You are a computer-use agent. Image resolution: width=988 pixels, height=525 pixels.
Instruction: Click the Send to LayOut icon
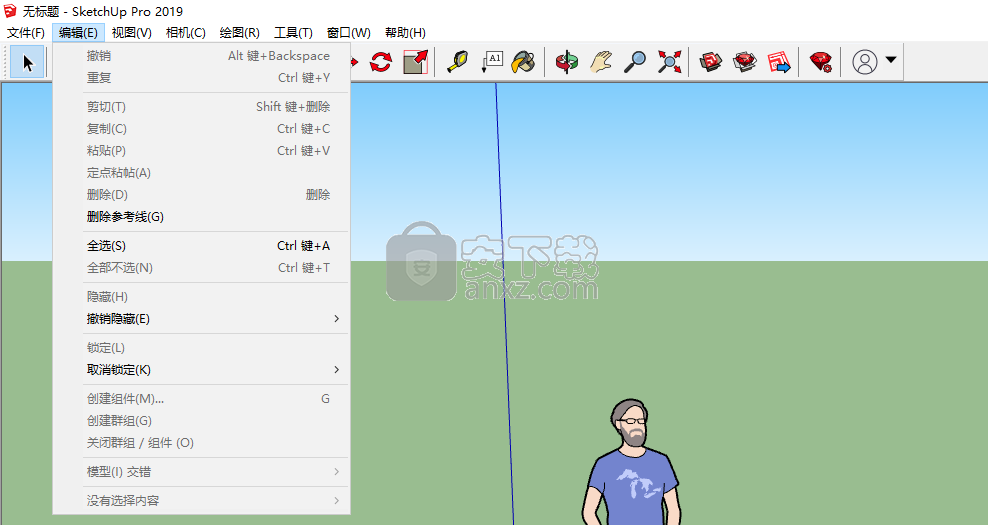coord(779,62)
